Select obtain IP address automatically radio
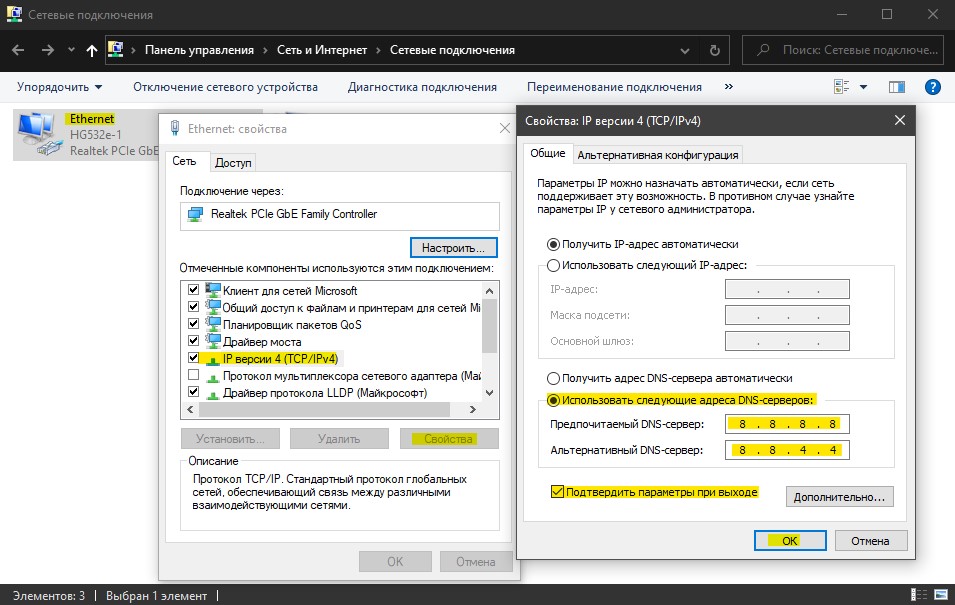The width and height of the screenshot is (955, 605). click(x=553, y=244)
